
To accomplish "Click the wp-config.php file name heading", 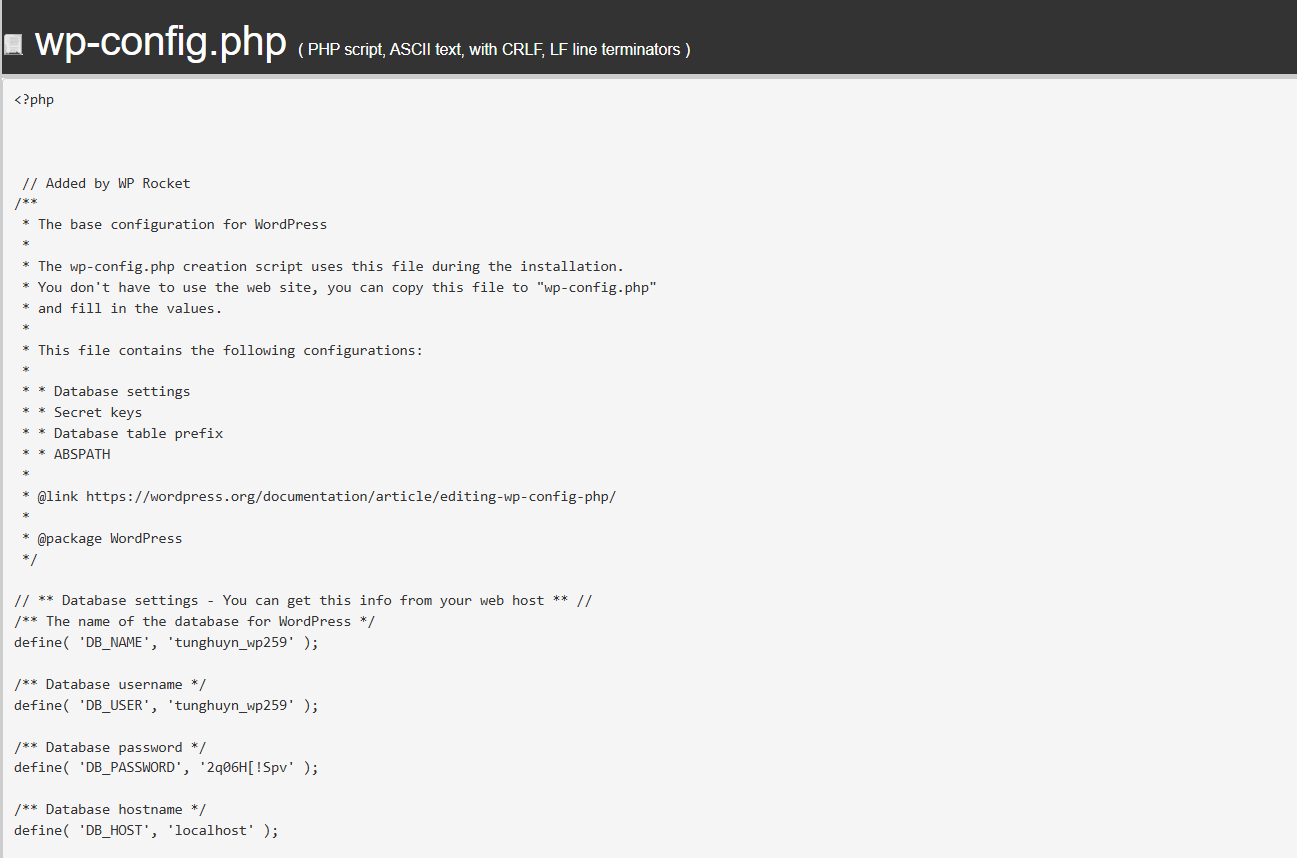I will [161, 43].
